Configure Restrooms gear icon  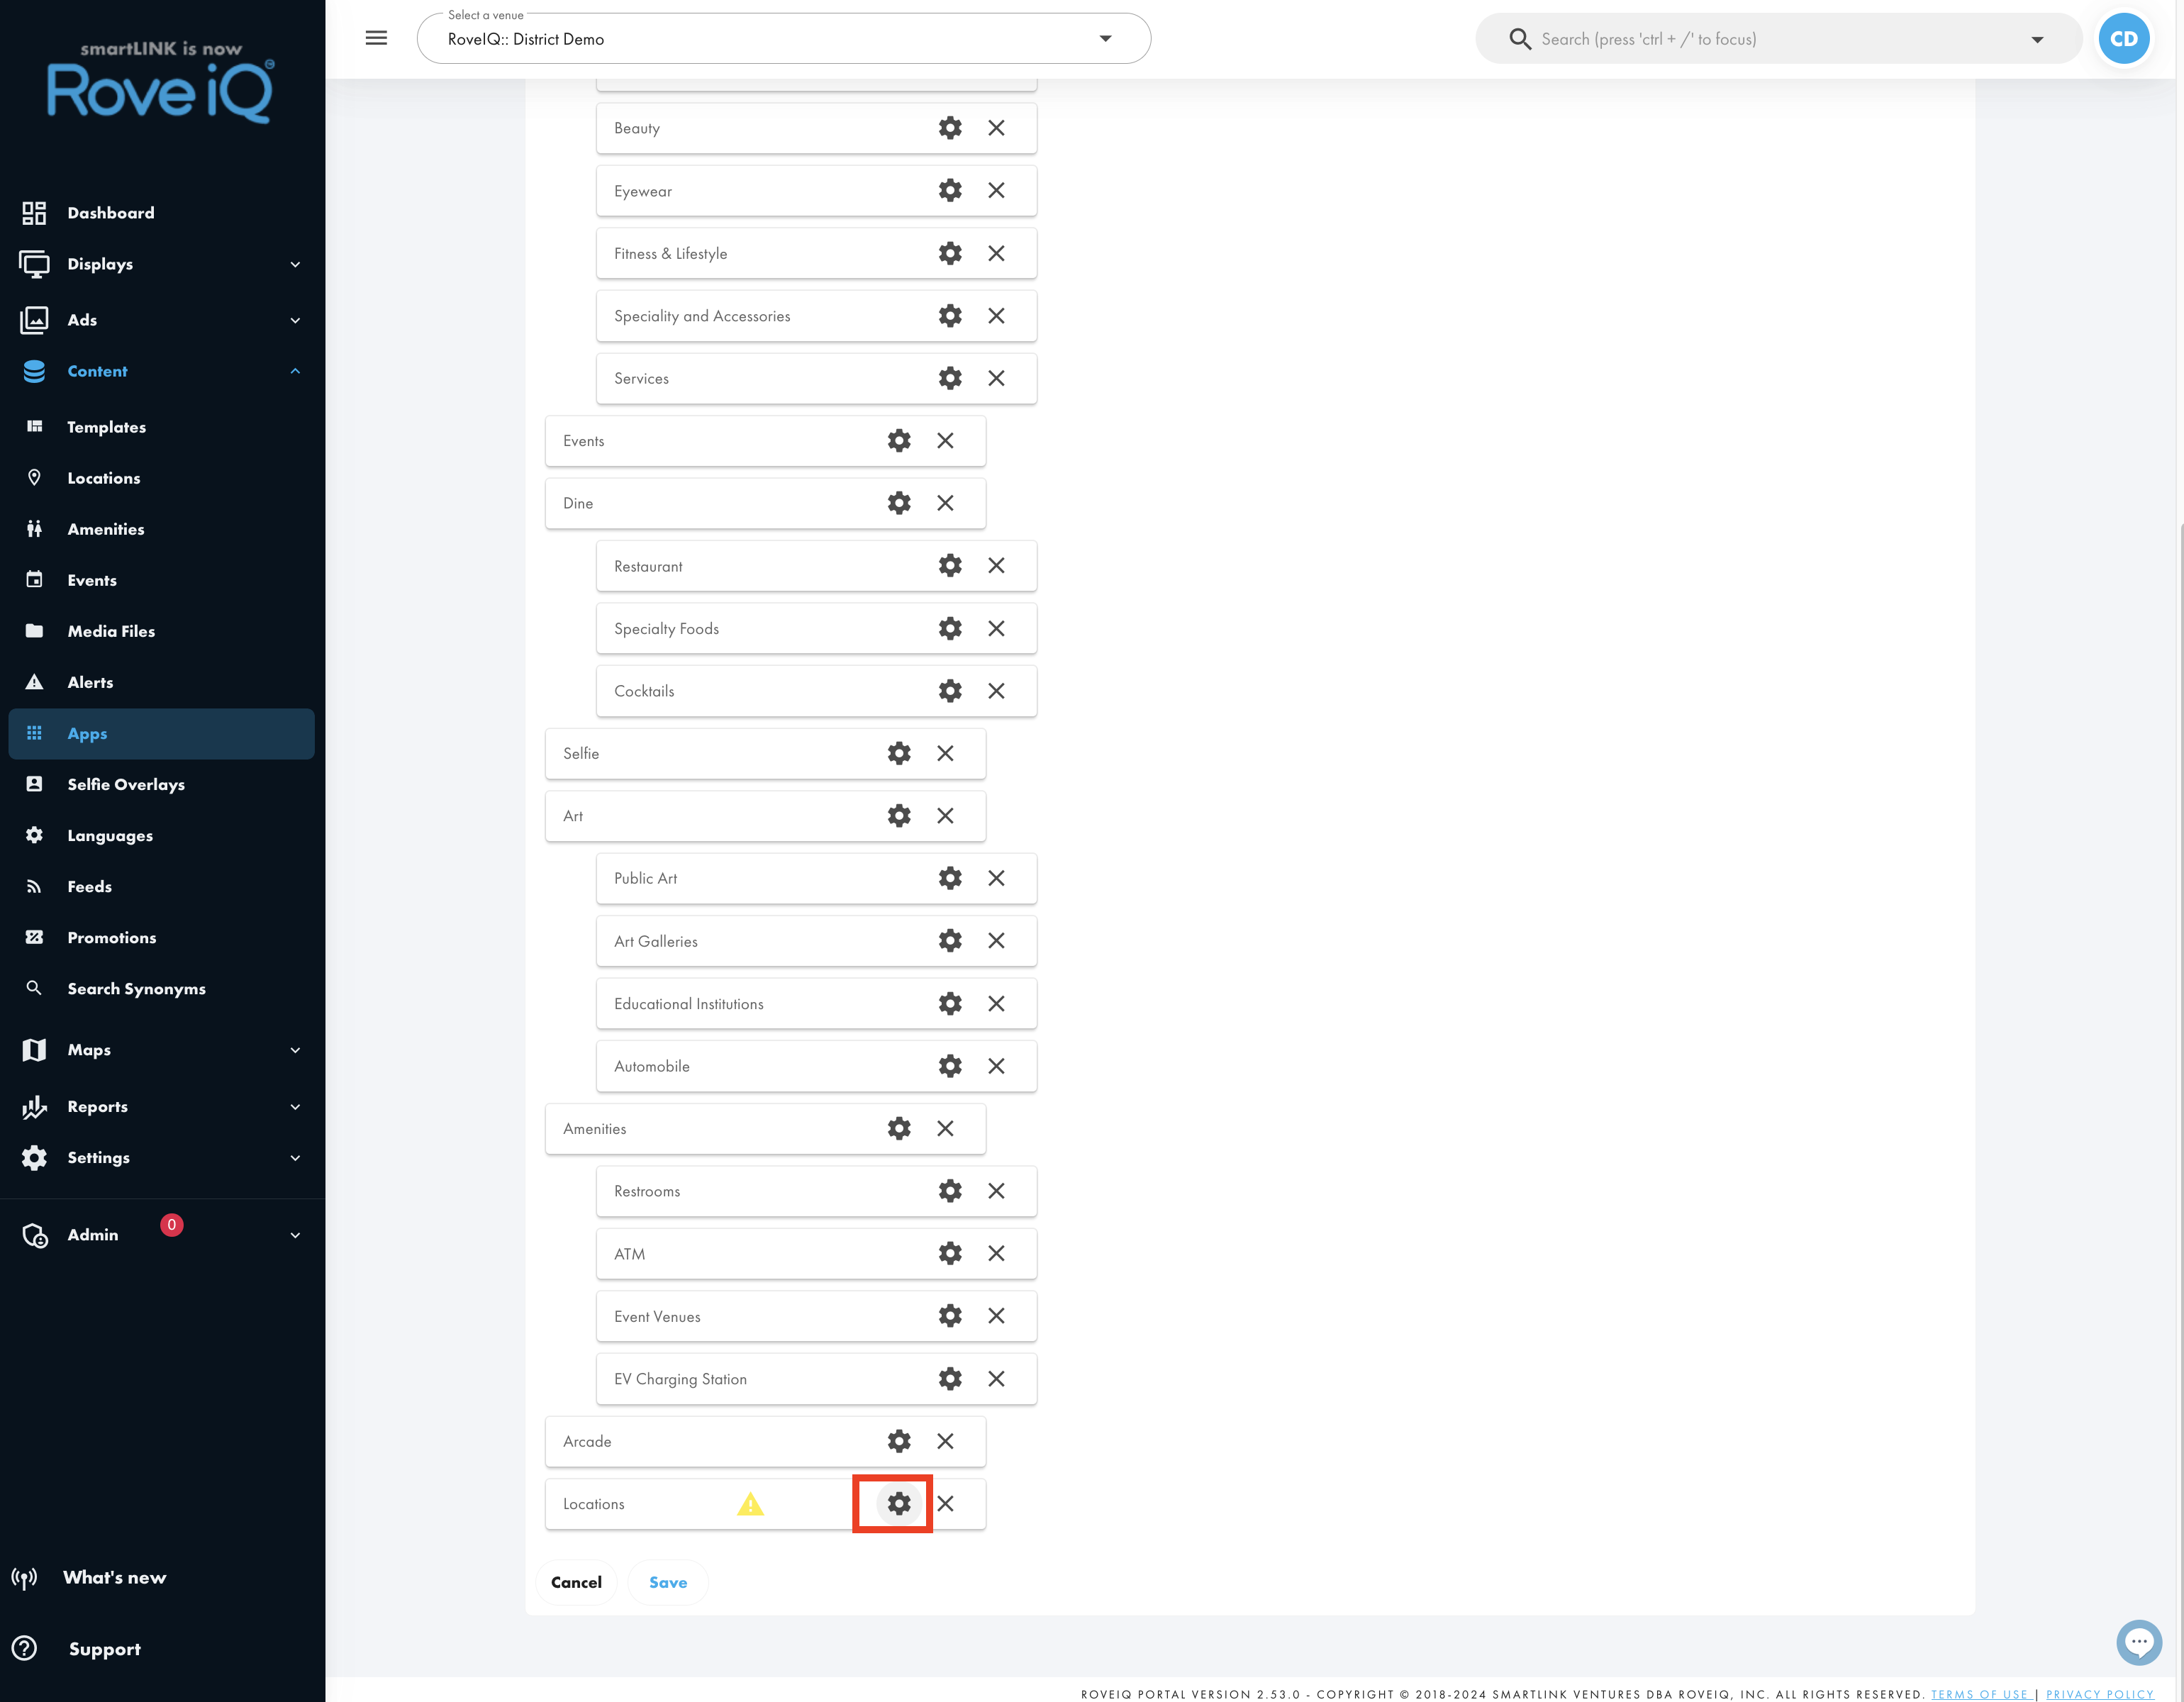[x=949, y=1191]
